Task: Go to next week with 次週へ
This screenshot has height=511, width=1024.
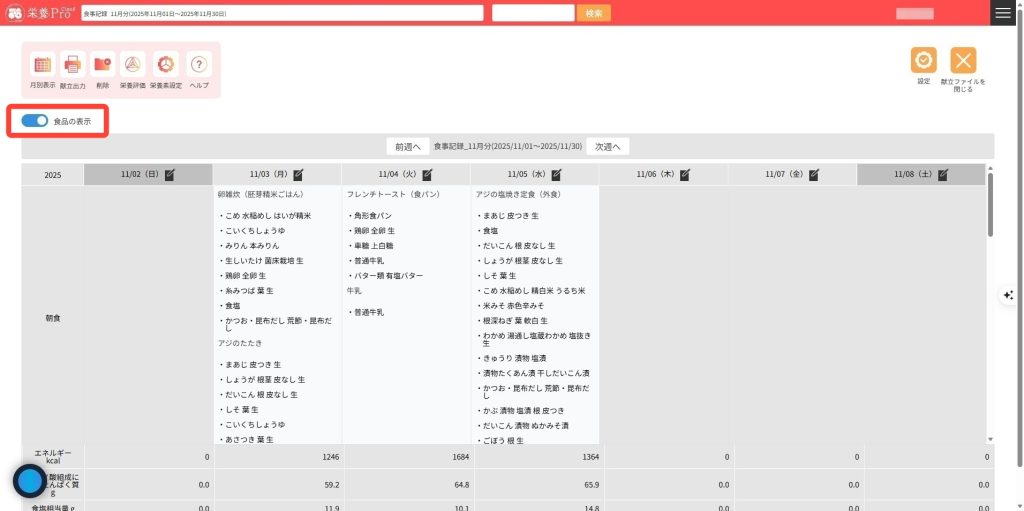Action: [607, 146]
